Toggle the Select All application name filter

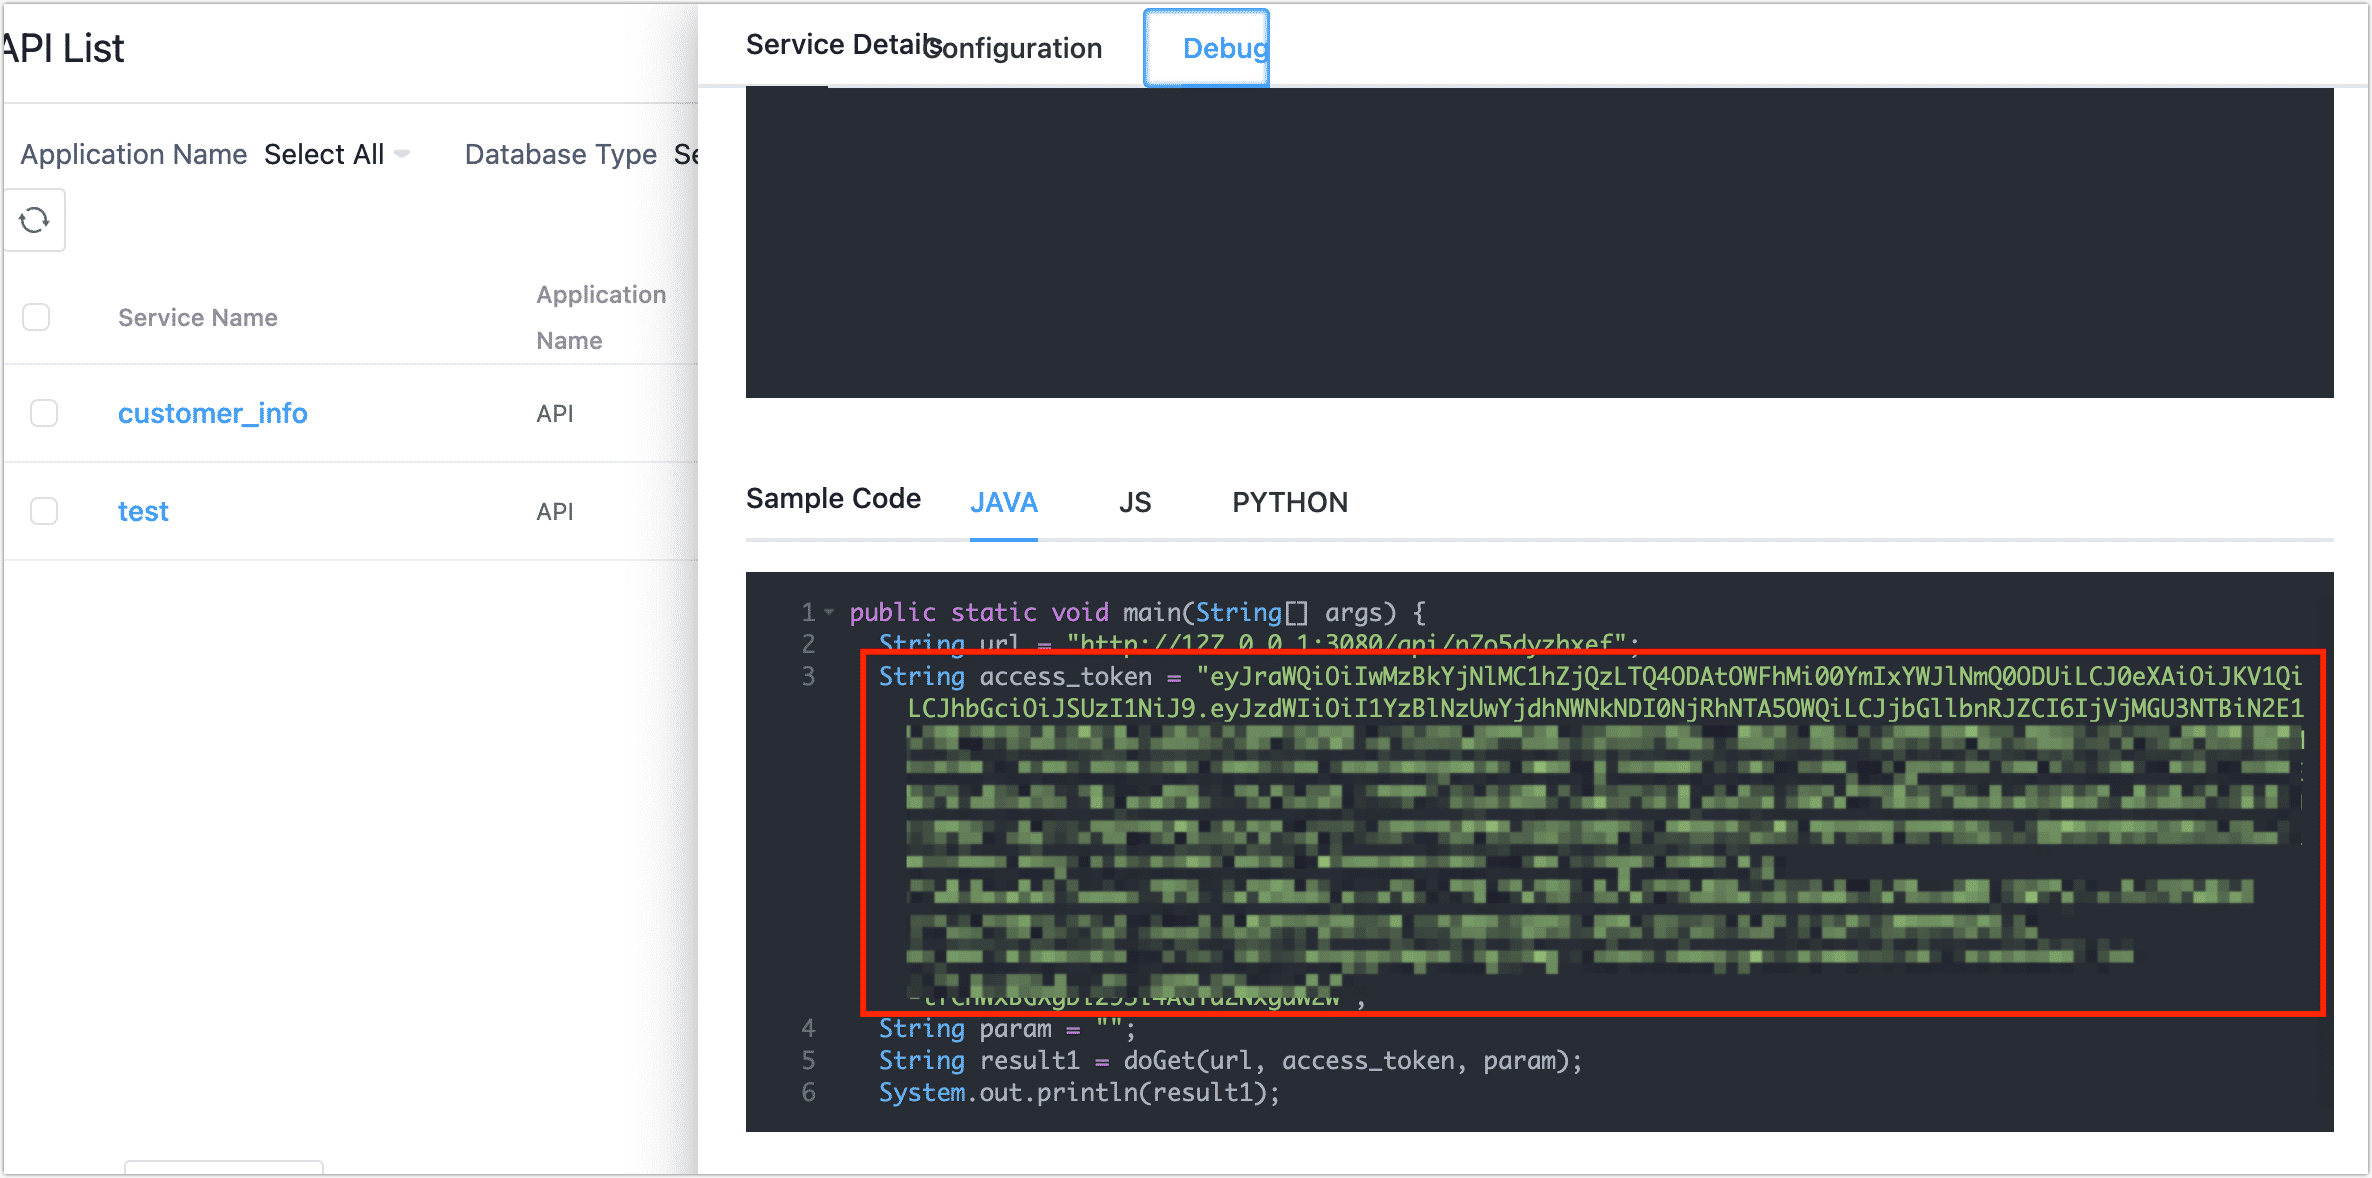(334, 154)
